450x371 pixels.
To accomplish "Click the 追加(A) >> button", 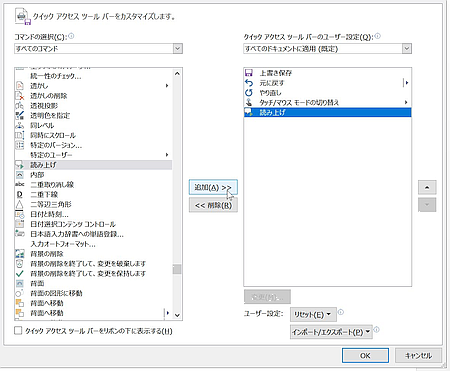I will [x=213, y=187].
